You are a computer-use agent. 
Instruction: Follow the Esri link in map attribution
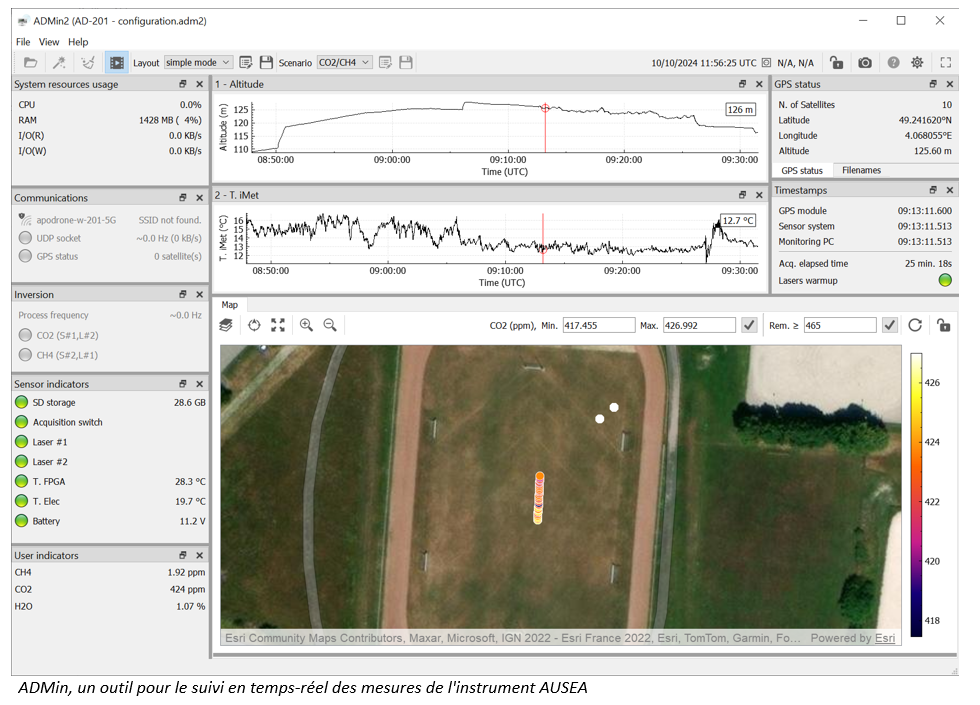pyautogui.click(x=884, y=638)
